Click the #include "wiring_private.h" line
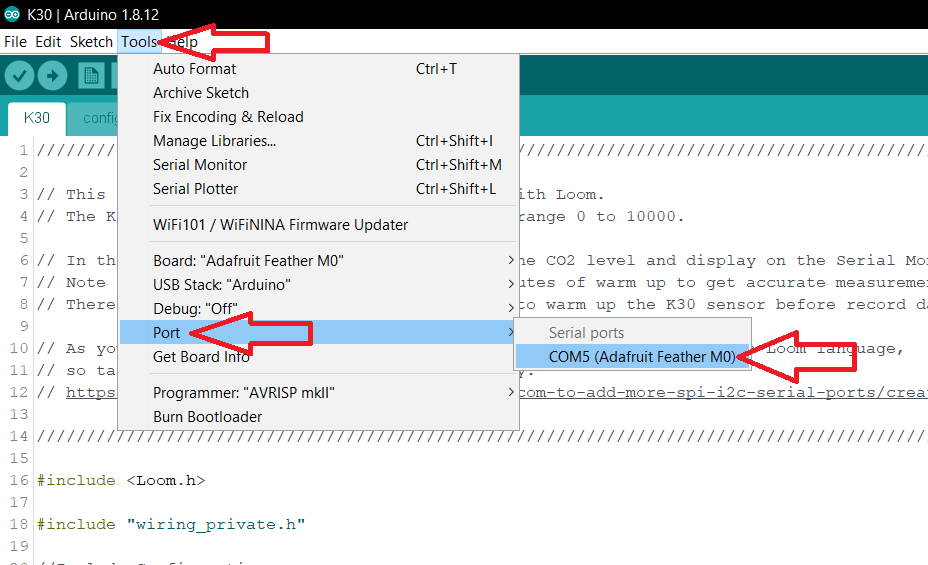The width and height of the screenshot is (928, 565). [x=171, y=525]
